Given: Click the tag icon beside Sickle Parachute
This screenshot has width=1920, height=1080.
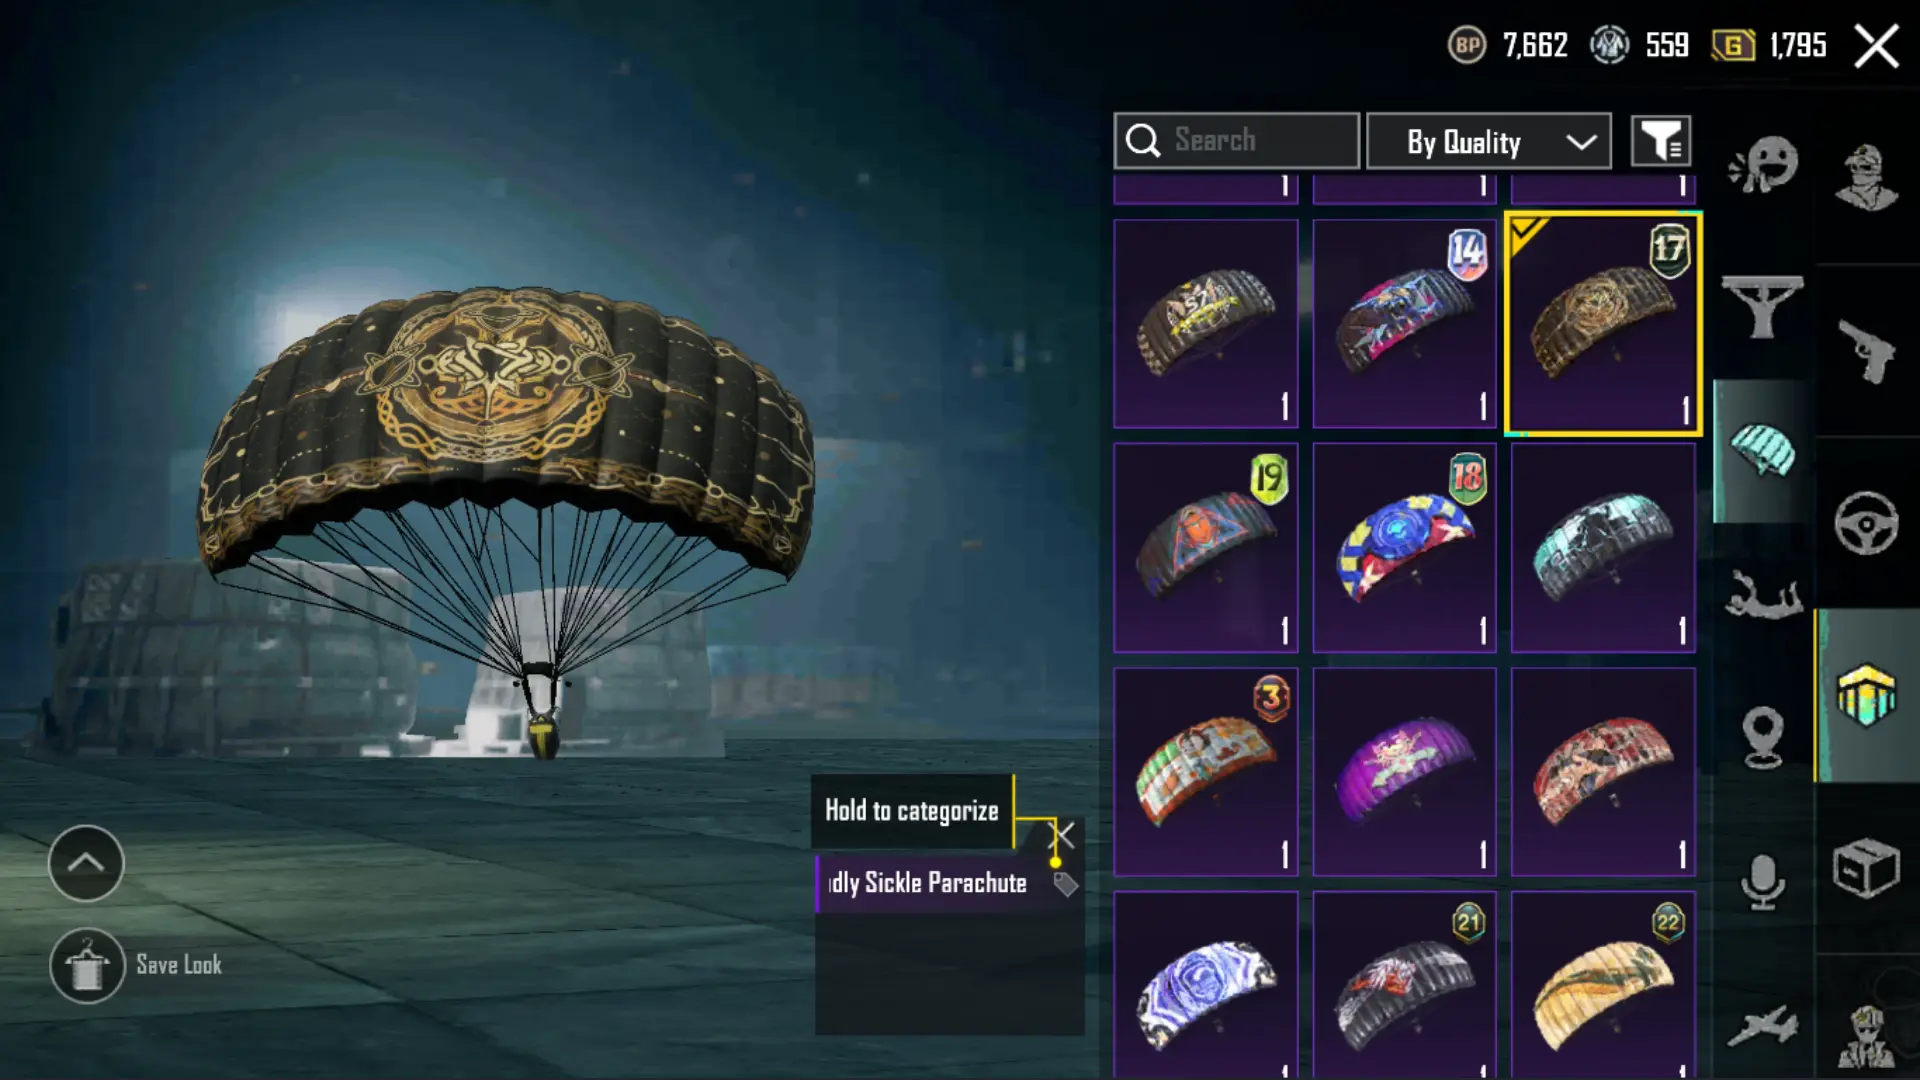Looking at the screenshot, I should pyautogui.click(x=1065, y=884).
